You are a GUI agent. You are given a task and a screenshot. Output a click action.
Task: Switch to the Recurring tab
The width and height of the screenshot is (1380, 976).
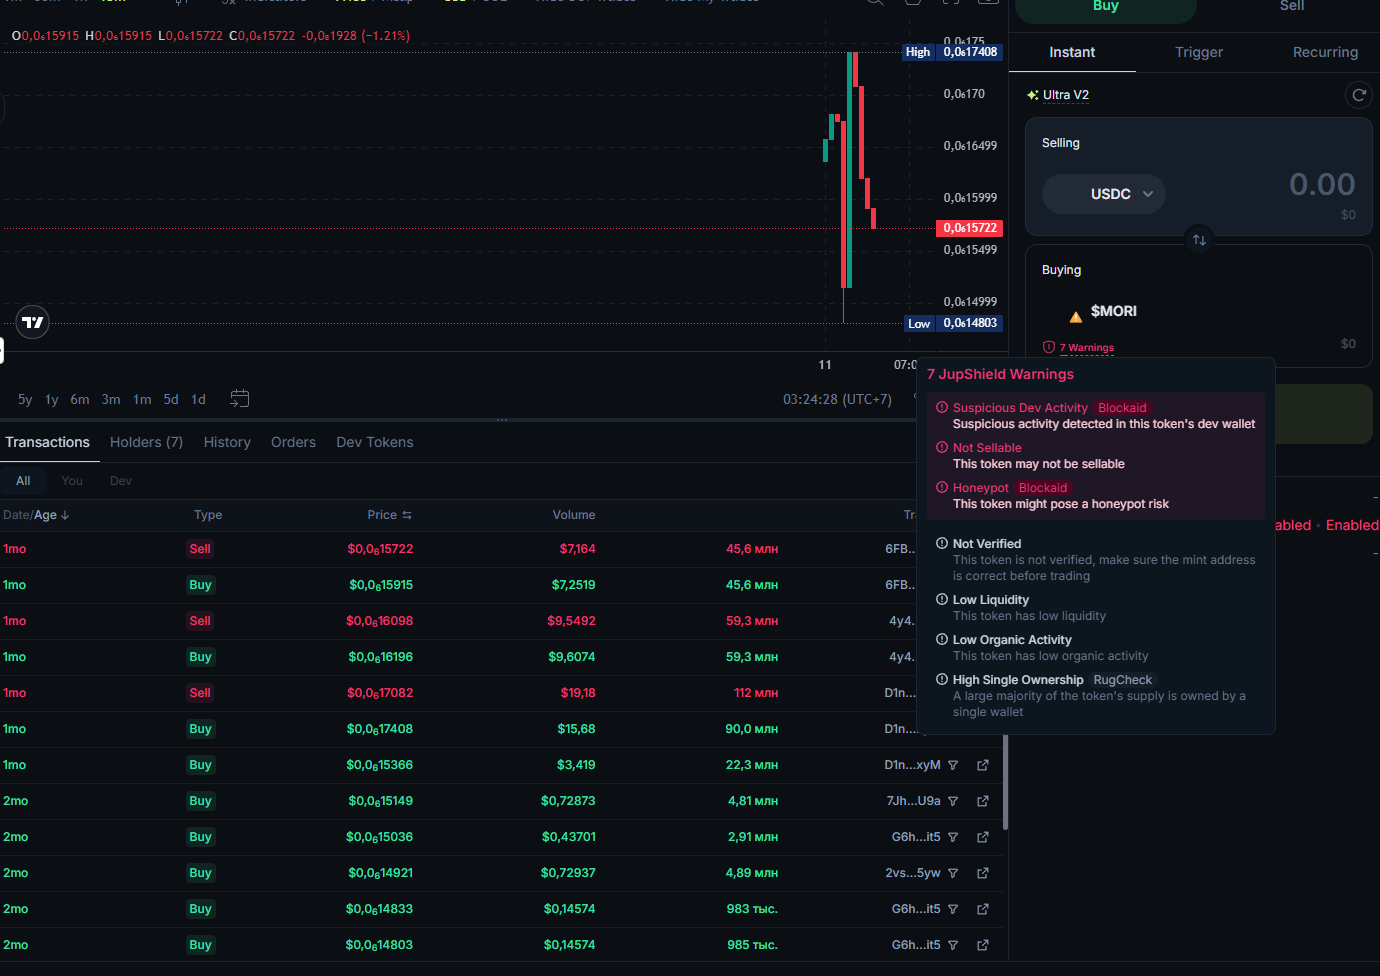pyautogui.click(x=1325, y=52)
